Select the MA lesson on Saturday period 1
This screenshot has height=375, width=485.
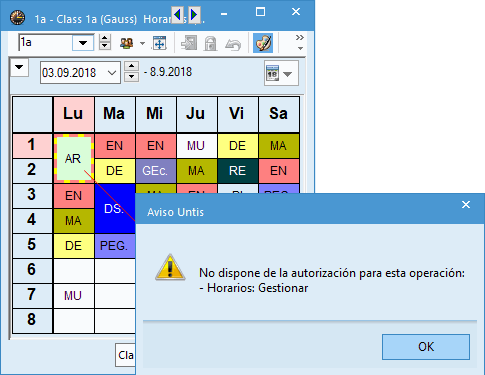point(279,146)
